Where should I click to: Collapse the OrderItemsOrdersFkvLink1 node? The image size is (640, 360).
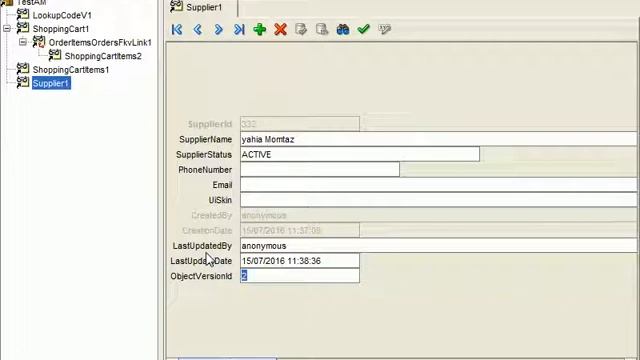pos(23,42)
